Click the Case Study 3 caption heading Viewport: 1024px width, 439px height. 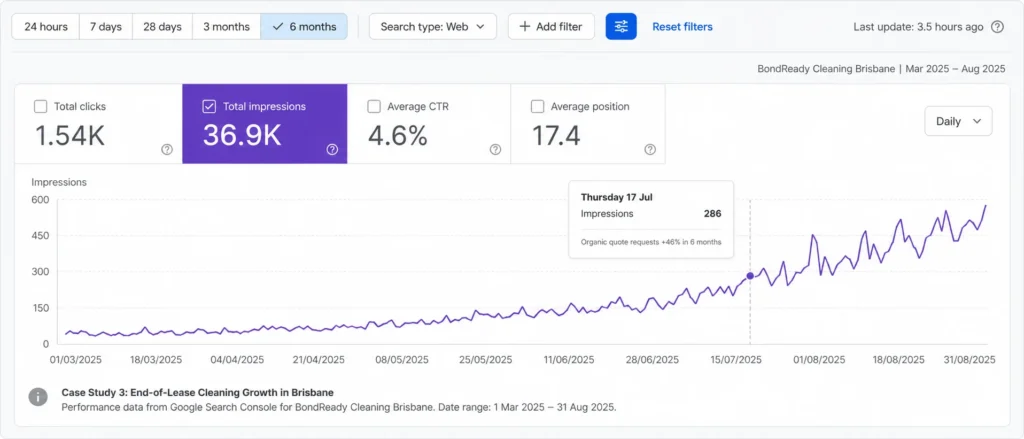pos(197,393)
